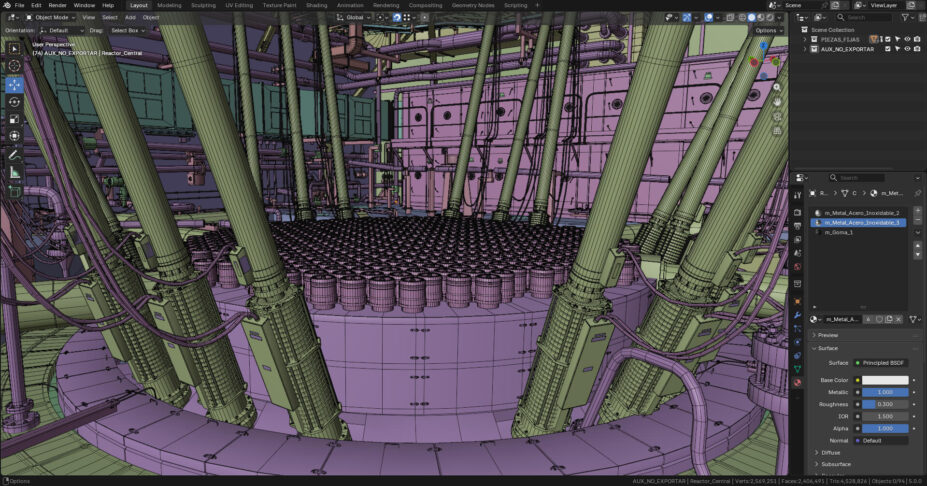927x486 pixels.
Task: Add a new material slot plus
Action: click(x=918, y=210)
